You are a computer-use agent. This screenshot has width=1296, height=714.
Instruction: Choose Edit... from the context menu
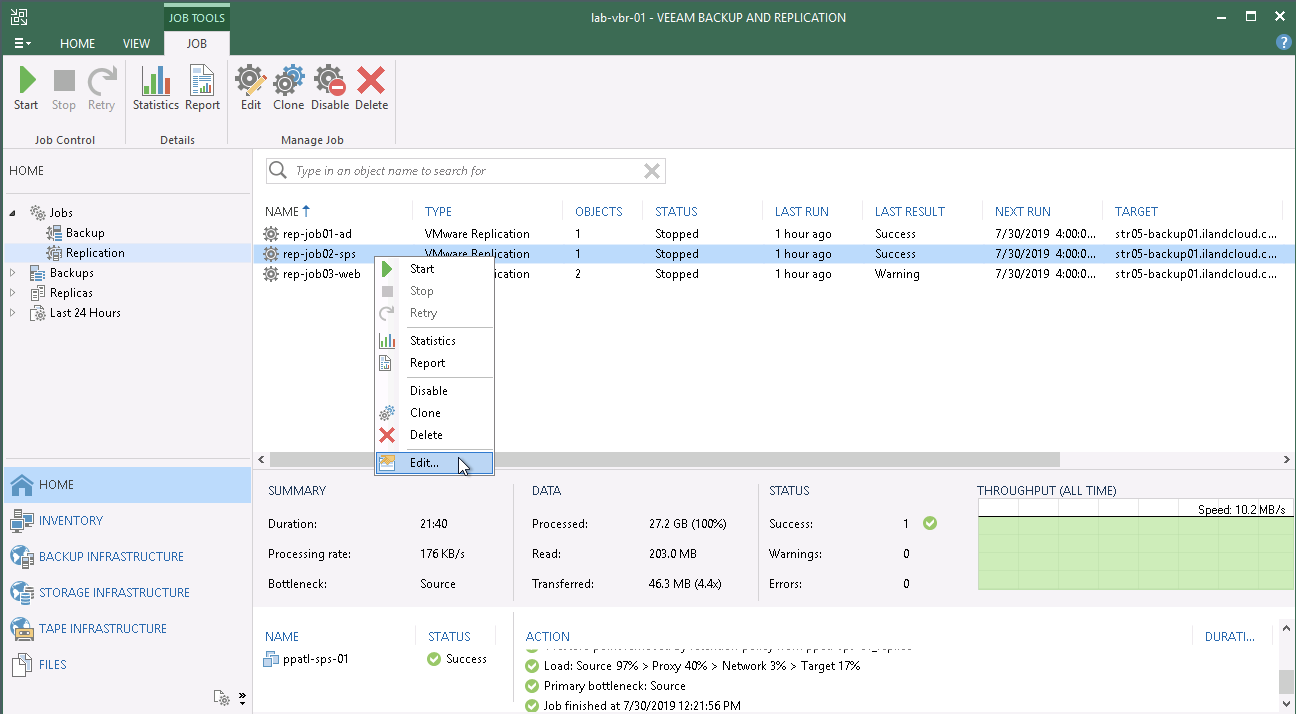tap(424, 463)
